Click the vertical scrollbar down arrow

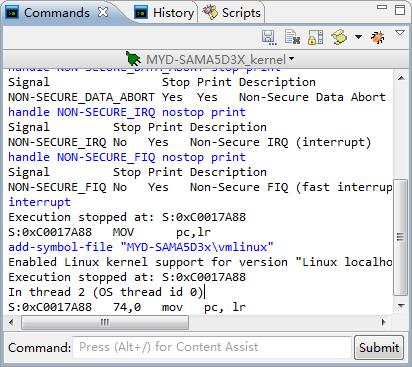tap(401, 306)
